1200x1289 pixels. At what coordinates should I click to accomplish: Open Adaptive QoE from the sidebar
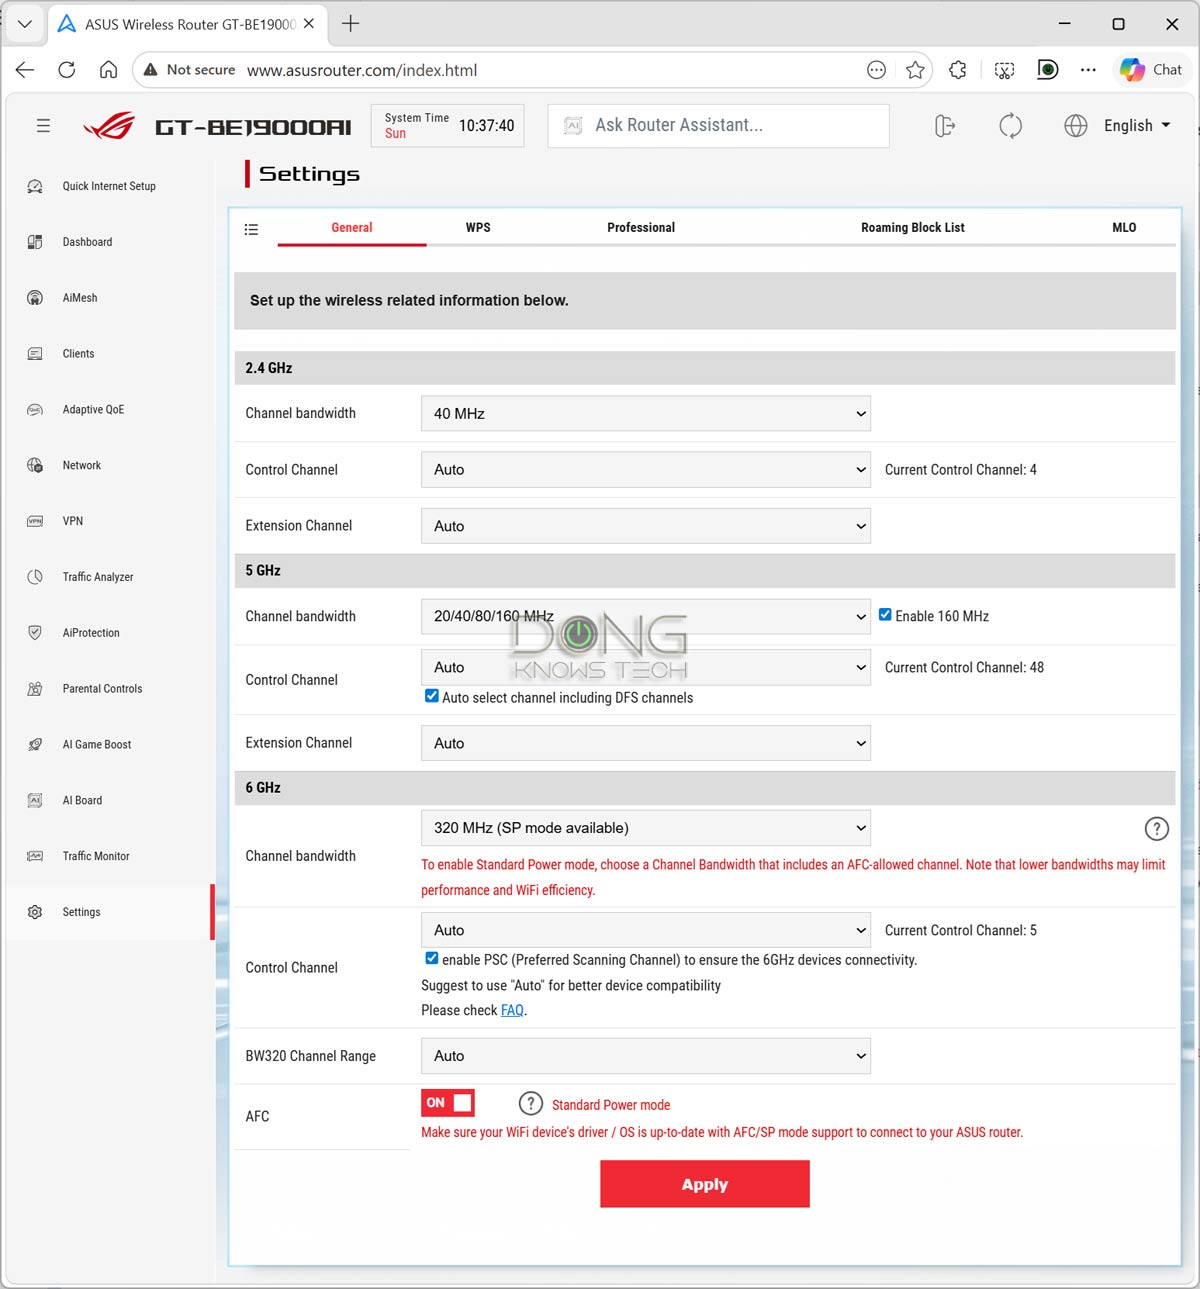pyautogui.click(x=35, y=409)
